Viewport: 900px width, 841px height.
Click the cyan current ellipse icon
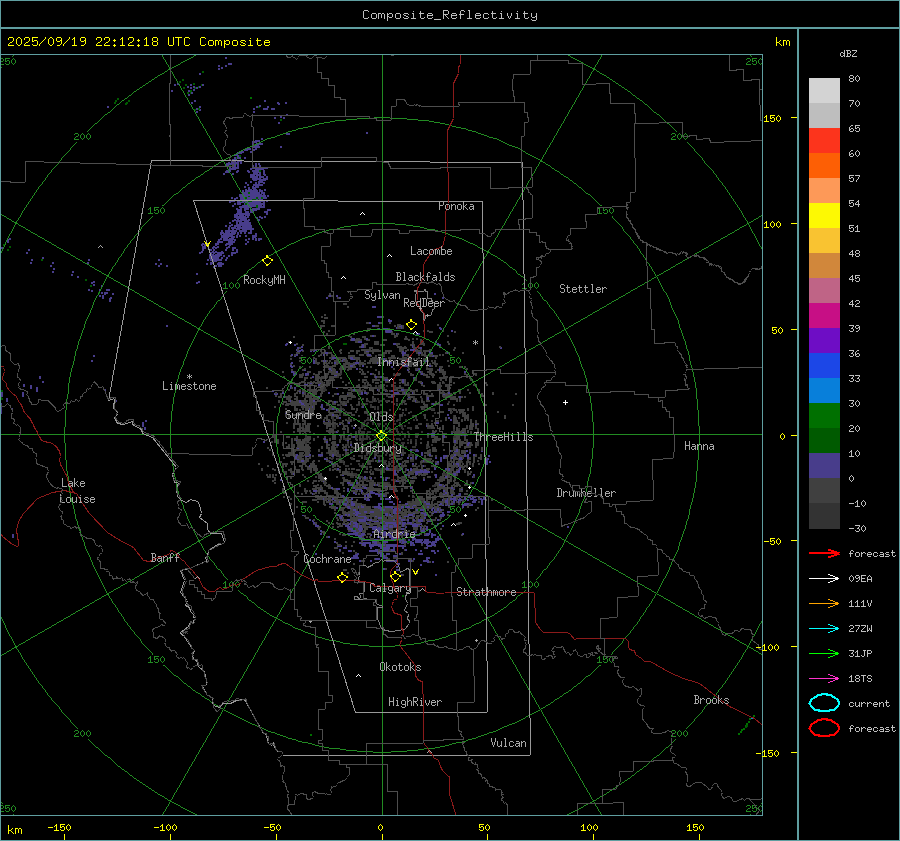[x=824, y=703]
